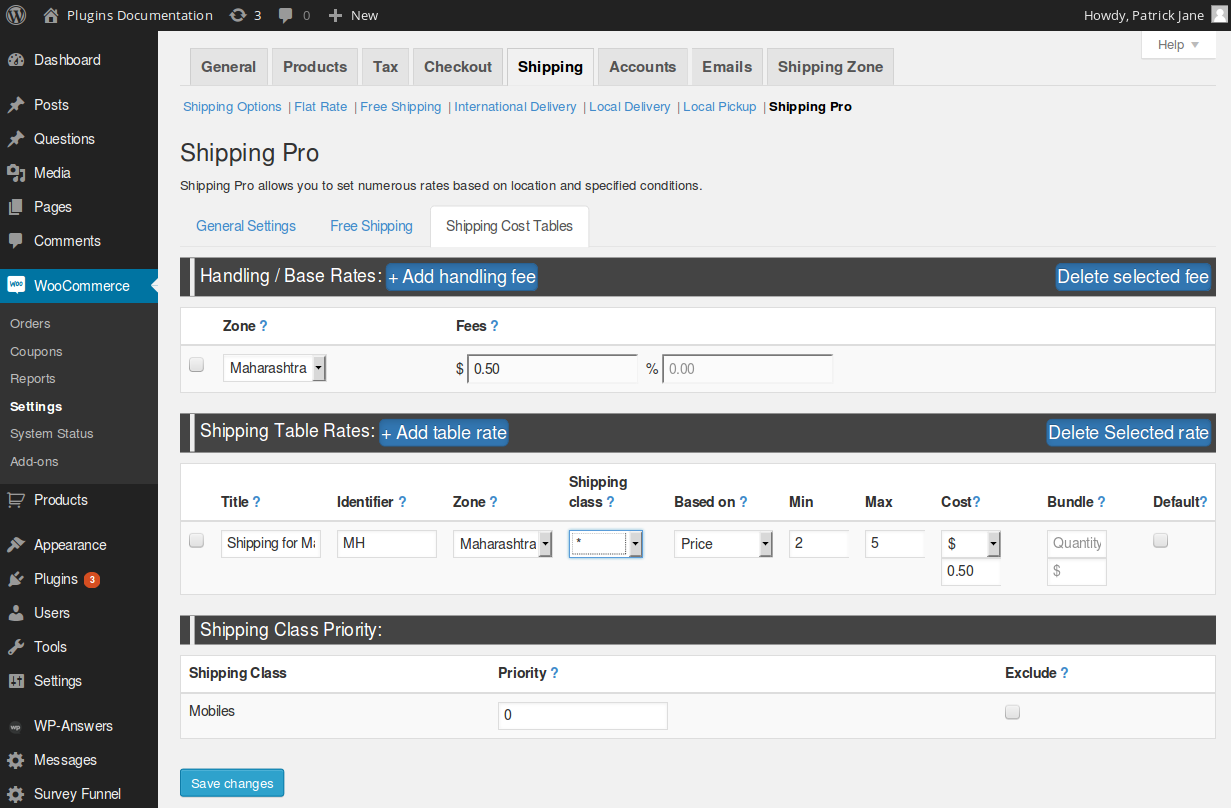Check the Exclude box for Mobiles class

[x=1012, y=713]
